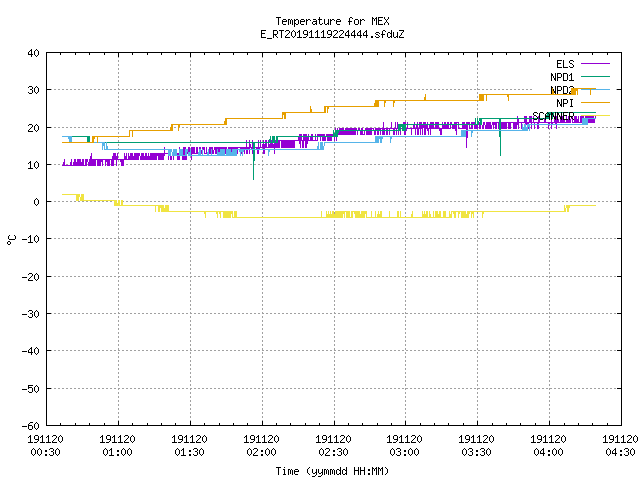The width and height of the screenshot is (640, 480).
Task: Click the NPD1 legend label
Action: click(562, 77)
